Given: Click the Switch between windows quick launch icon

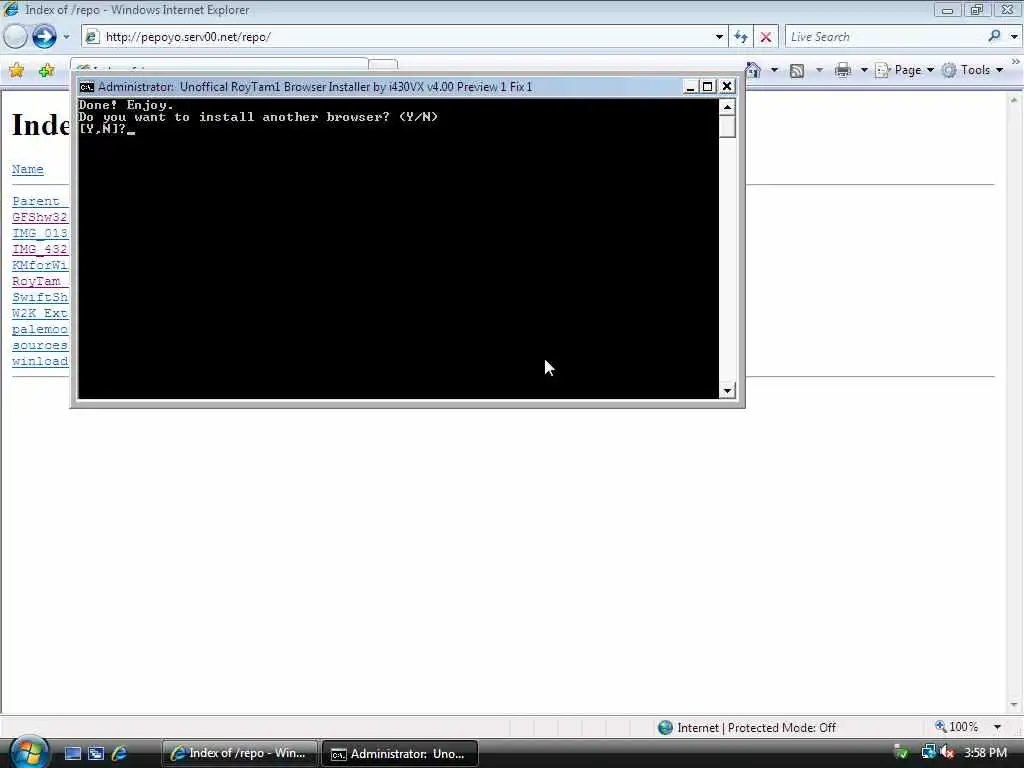Looking at the screenshot, I should [96, 754].
